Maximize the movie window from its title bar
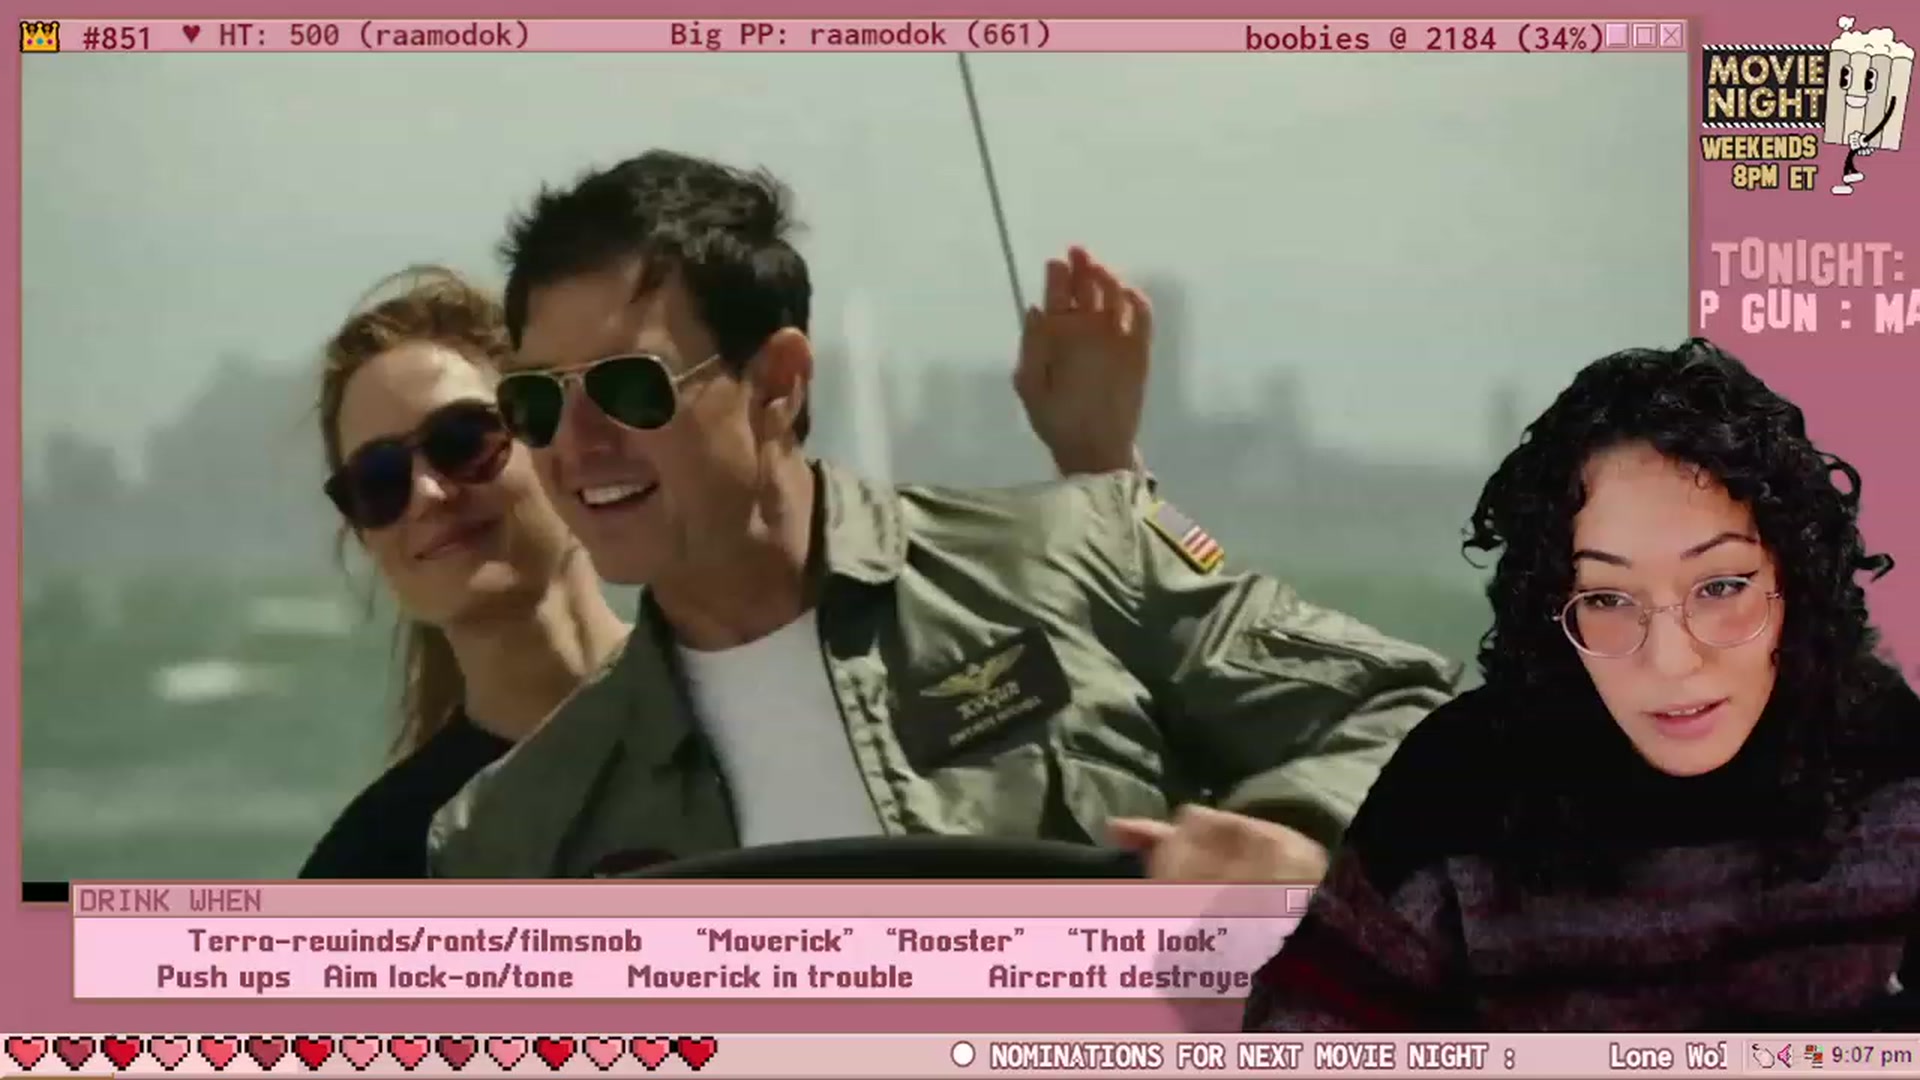The height and width of the screenshot is (1080, 1920). (x=1644, y=36)
